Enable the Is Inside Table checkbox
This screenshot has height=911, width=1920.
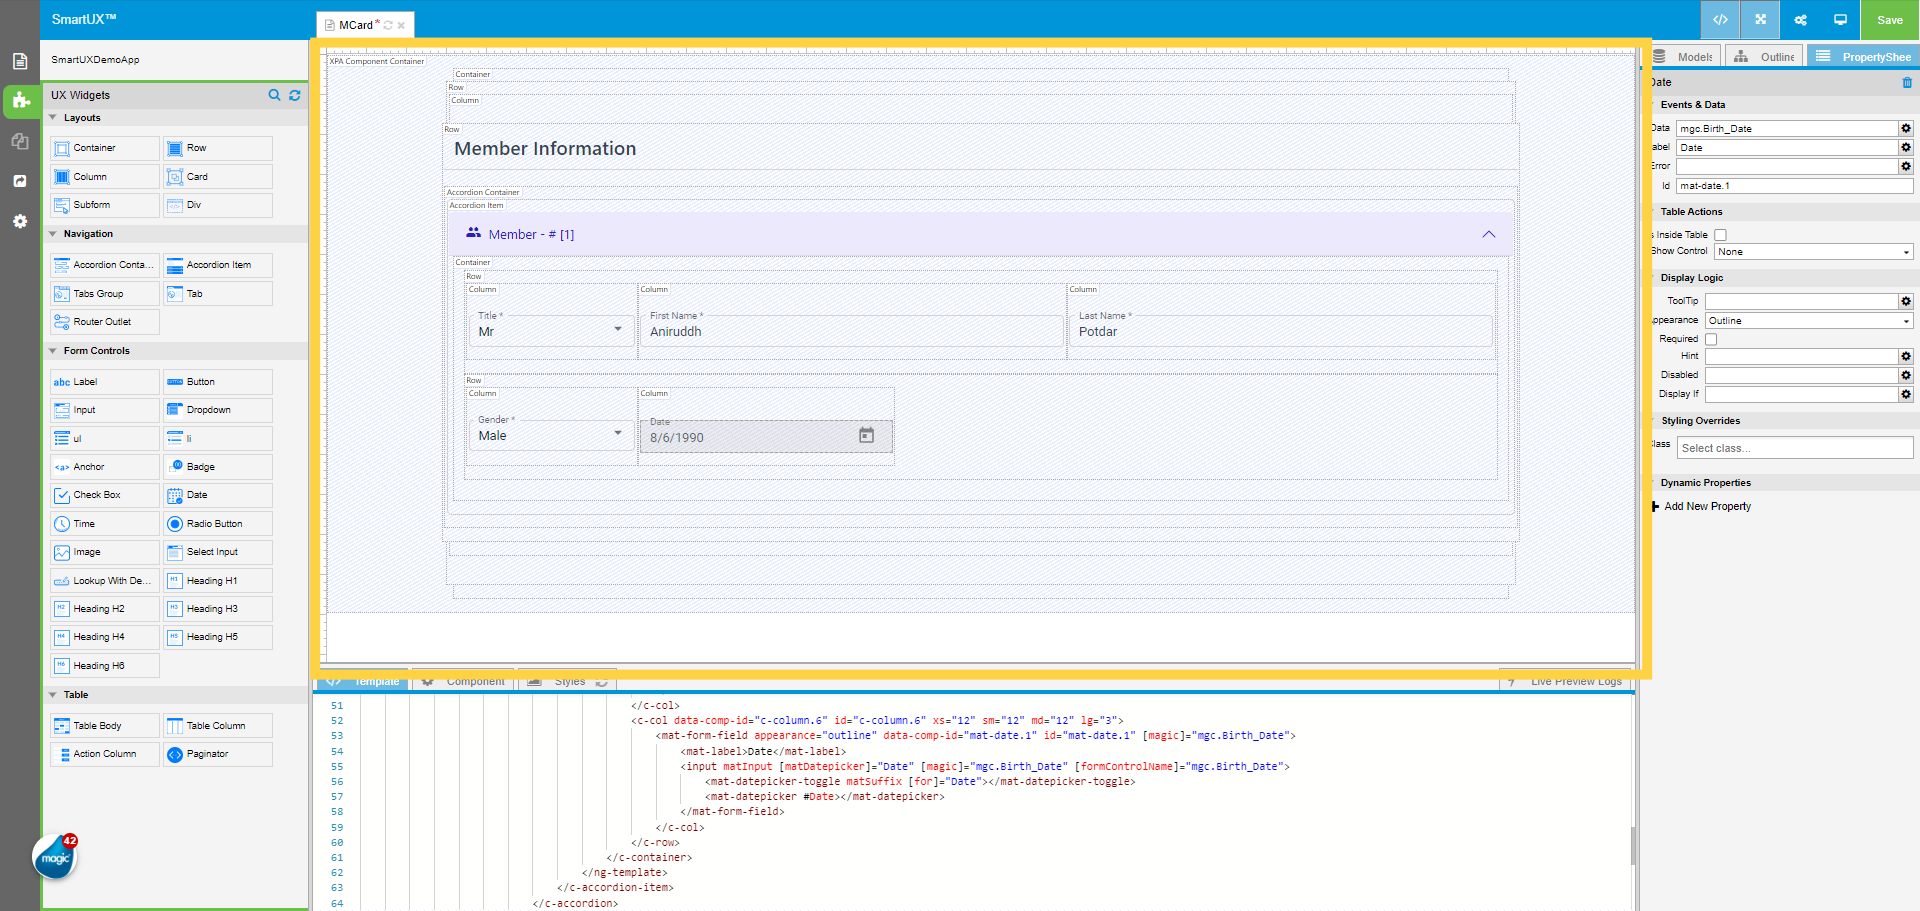[x=1720, y=235]
